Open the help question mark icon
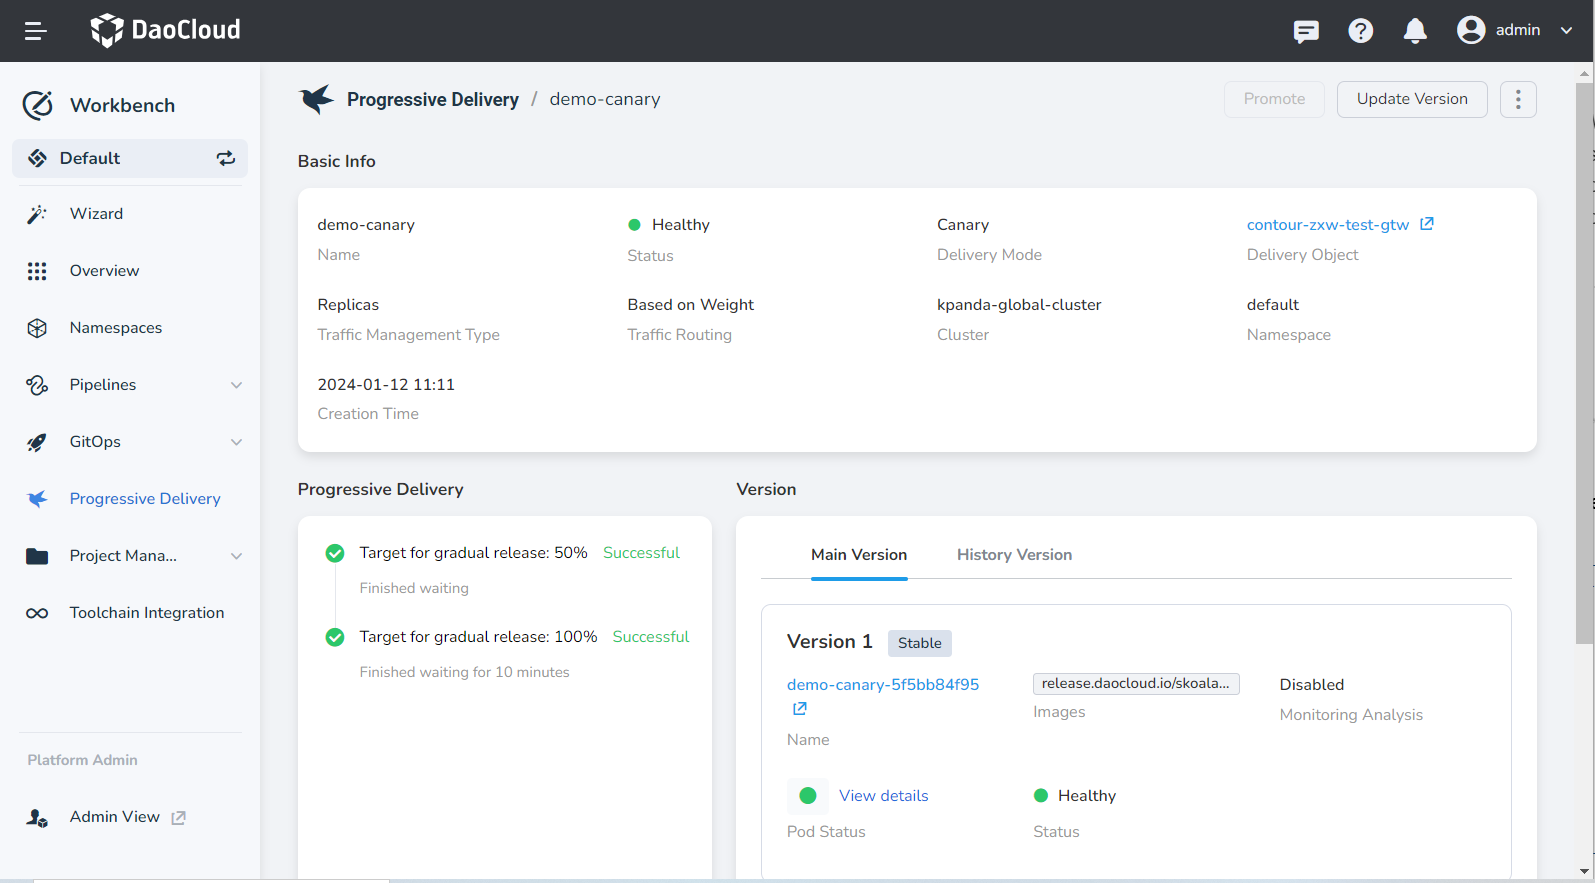 [x=1360, y=31]
